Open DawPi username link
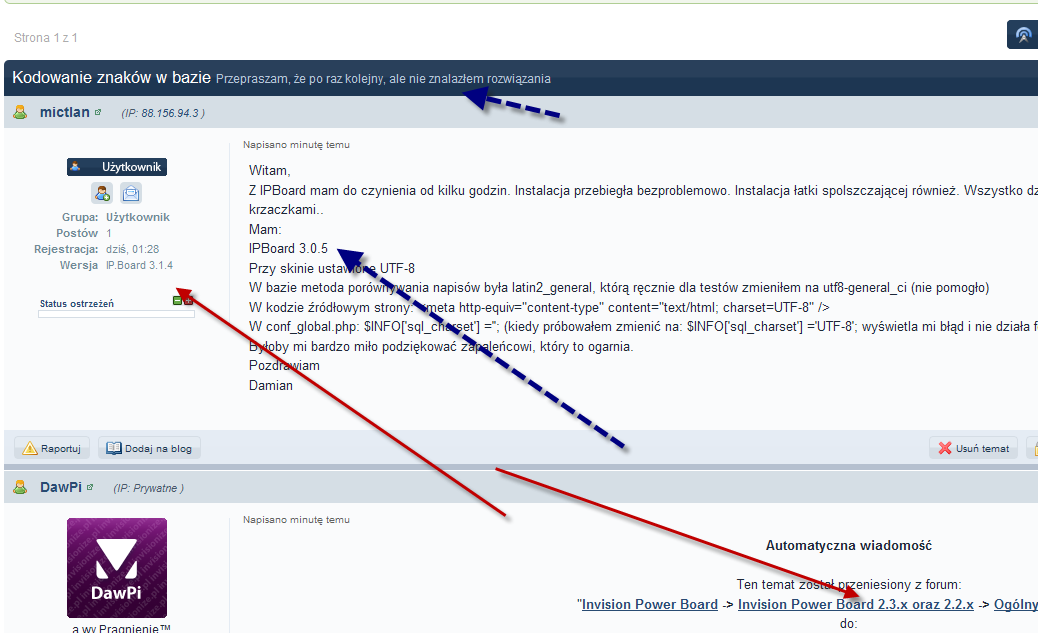 (60, 487)
